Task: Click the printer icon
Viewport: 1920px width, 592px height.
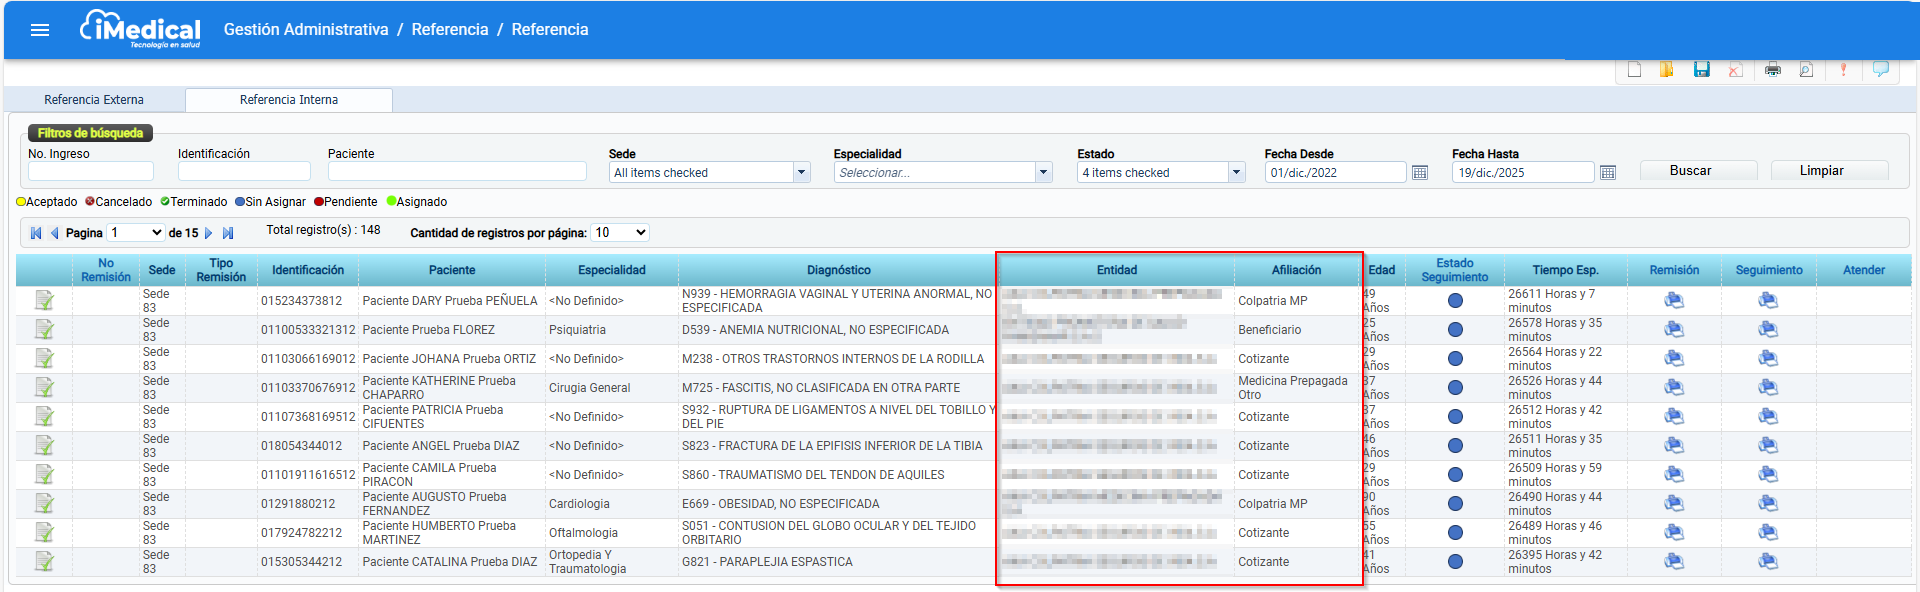Action: tap(1773, 69)
